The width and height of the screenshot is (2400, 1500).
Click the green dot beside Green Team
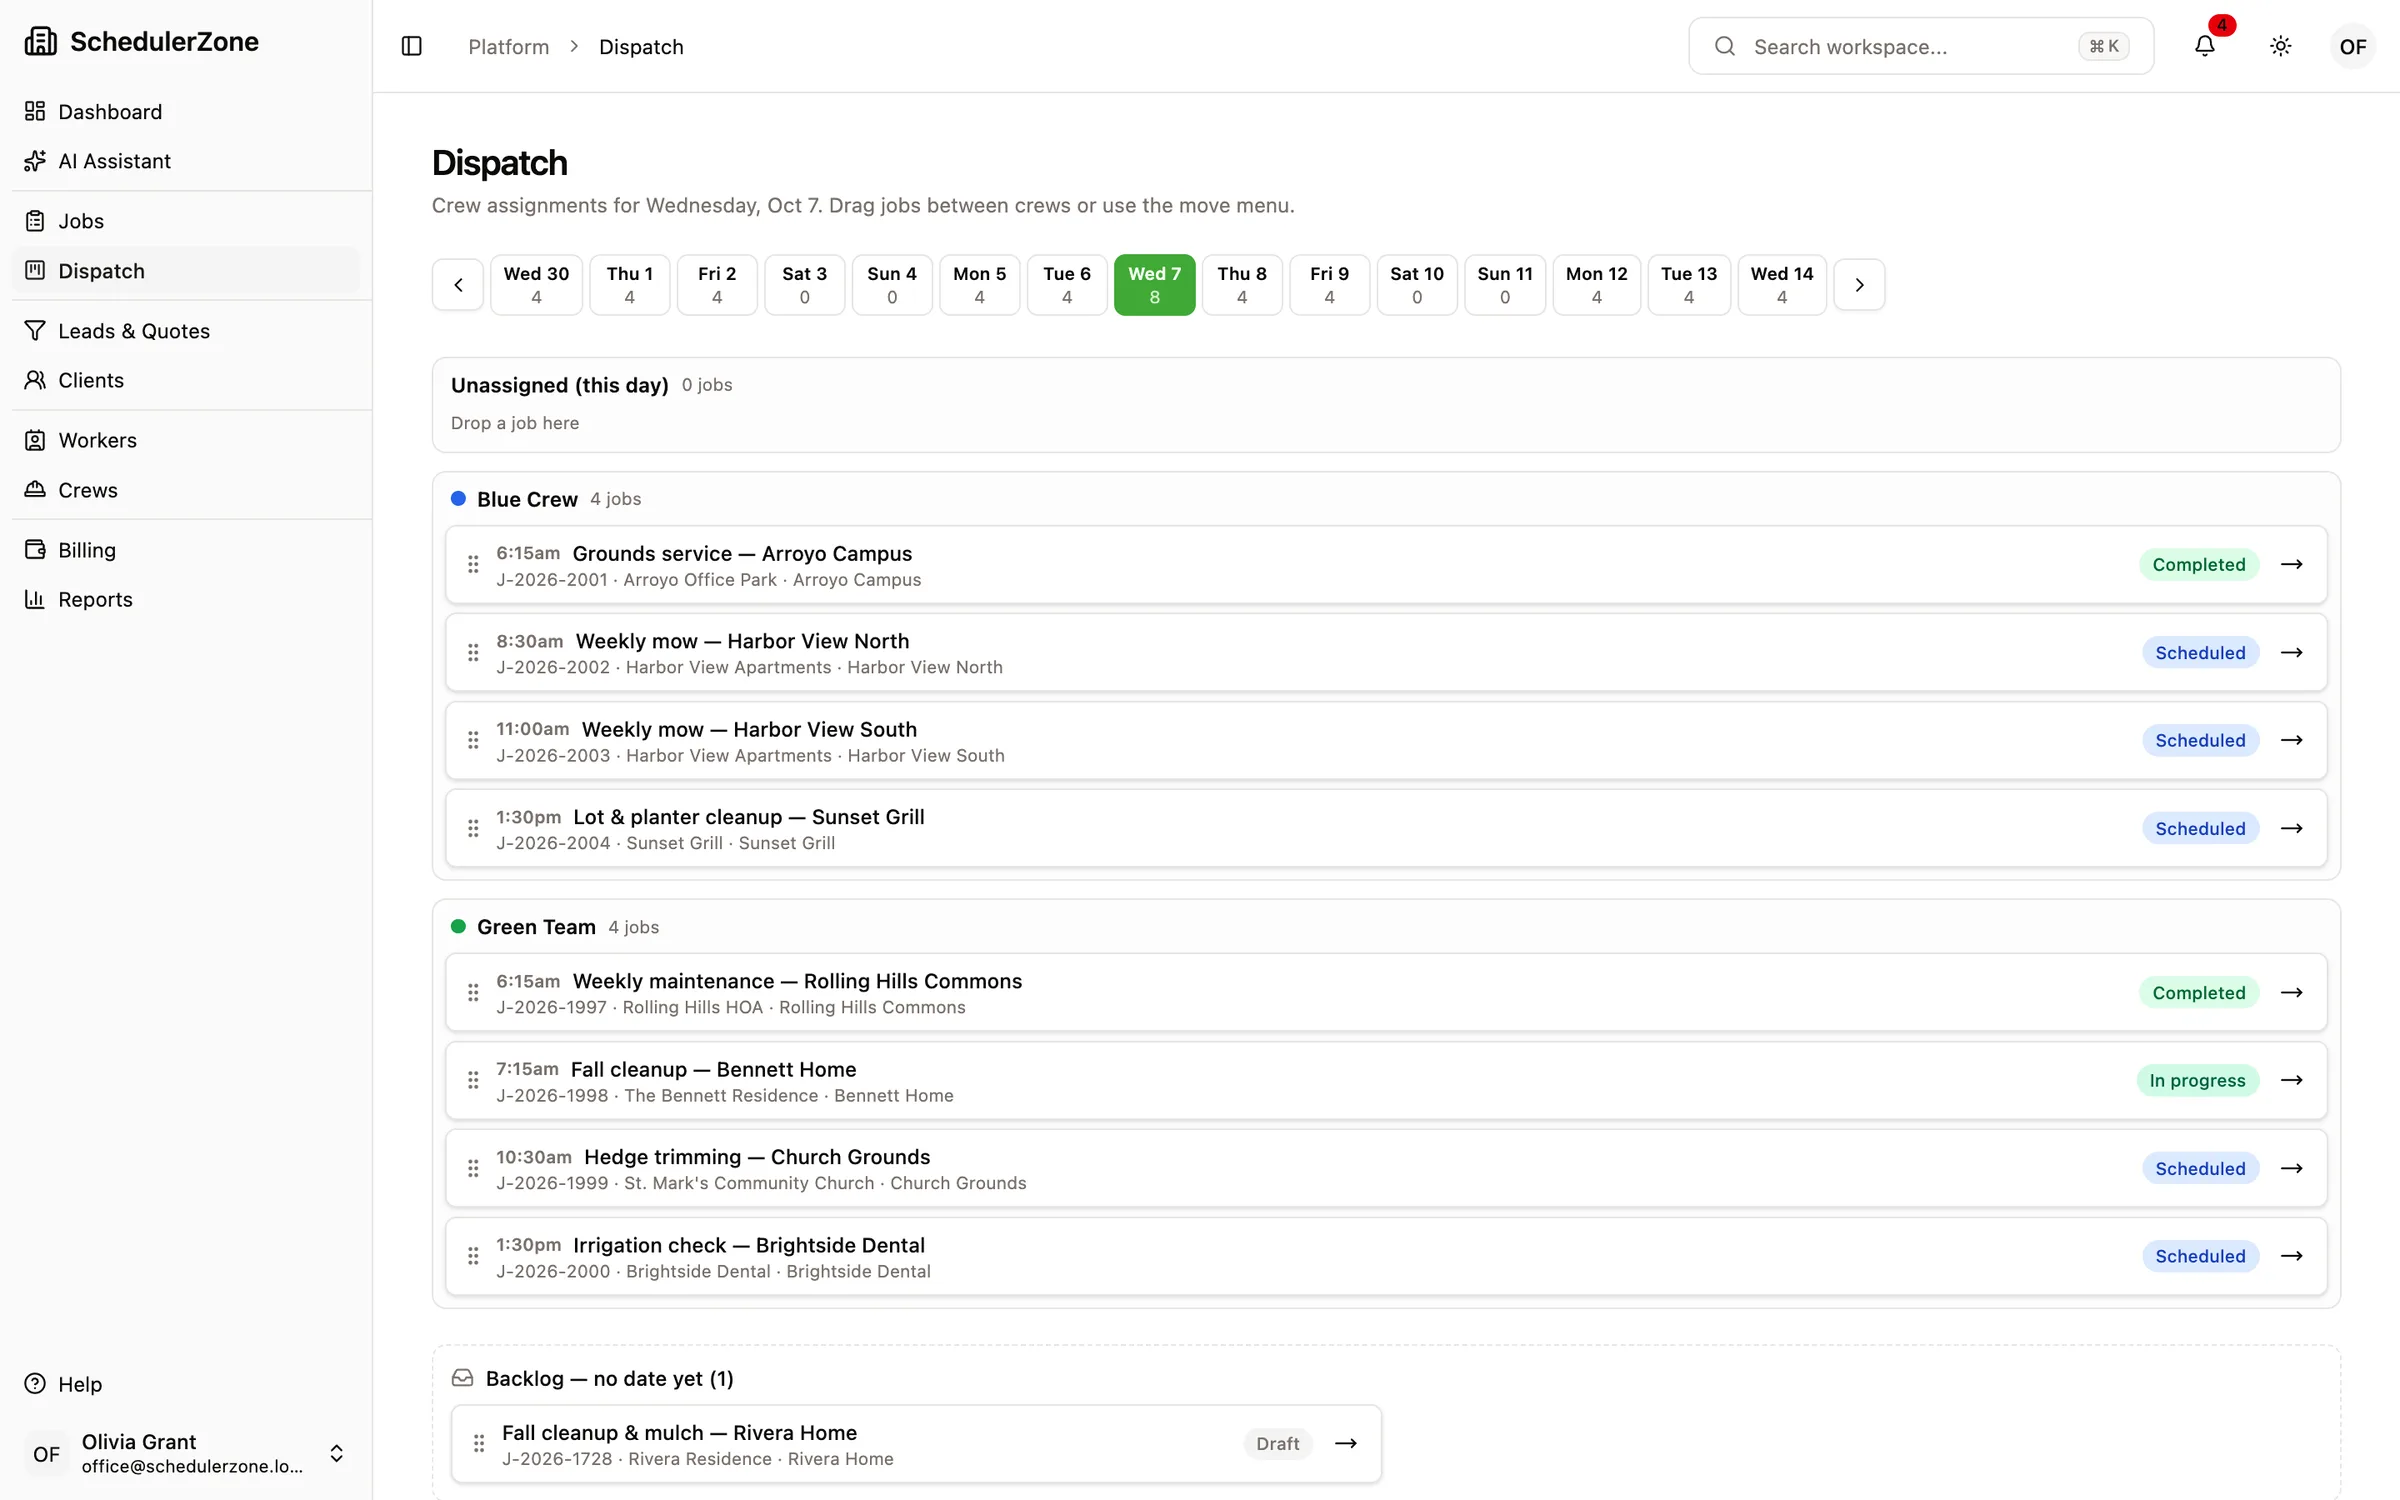pos(458,926)
